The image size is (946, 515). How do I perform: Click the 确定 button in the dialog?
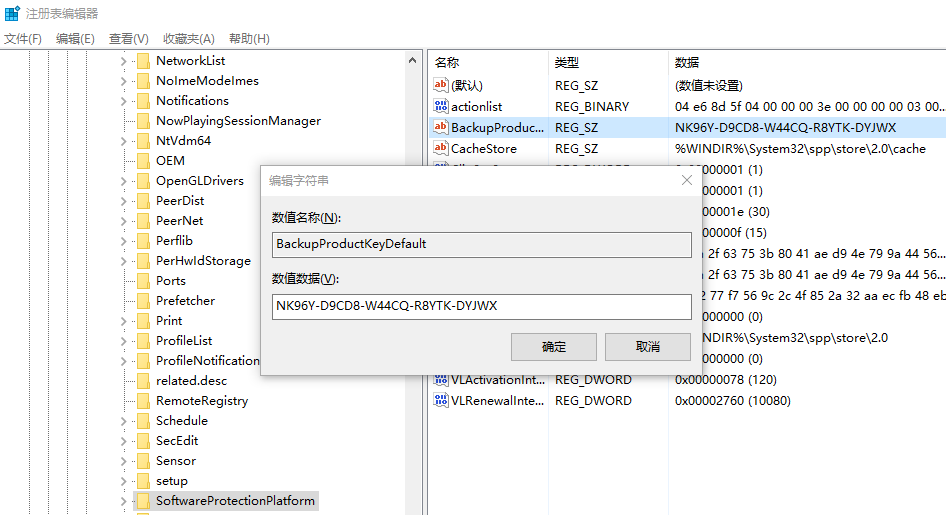pyautogui.click(x=554, y=347)
